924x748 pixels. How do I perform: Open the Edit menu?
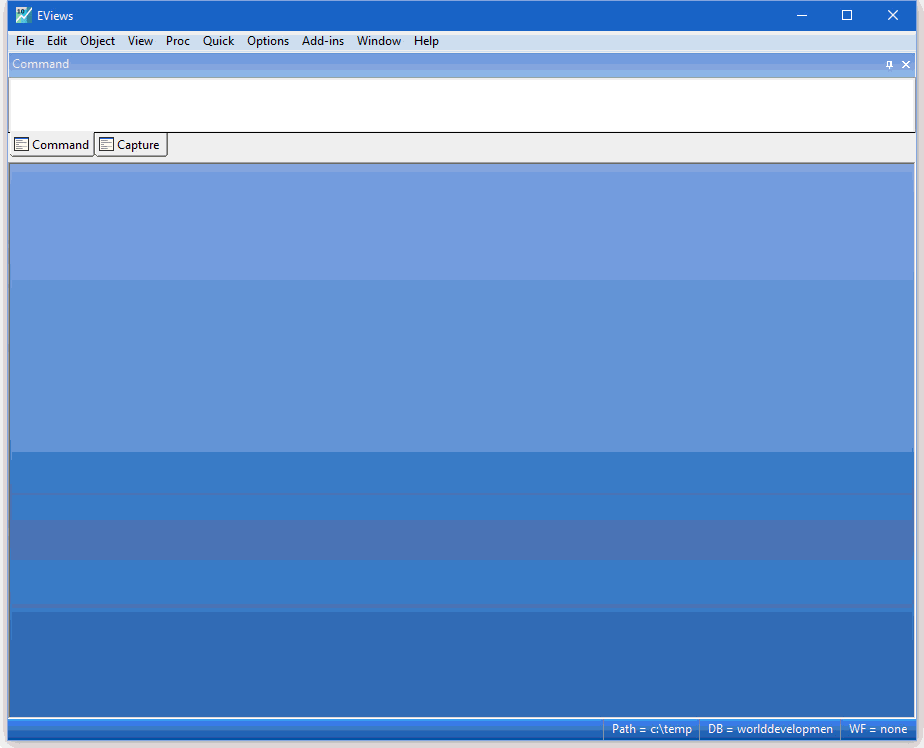pos(57,41)
